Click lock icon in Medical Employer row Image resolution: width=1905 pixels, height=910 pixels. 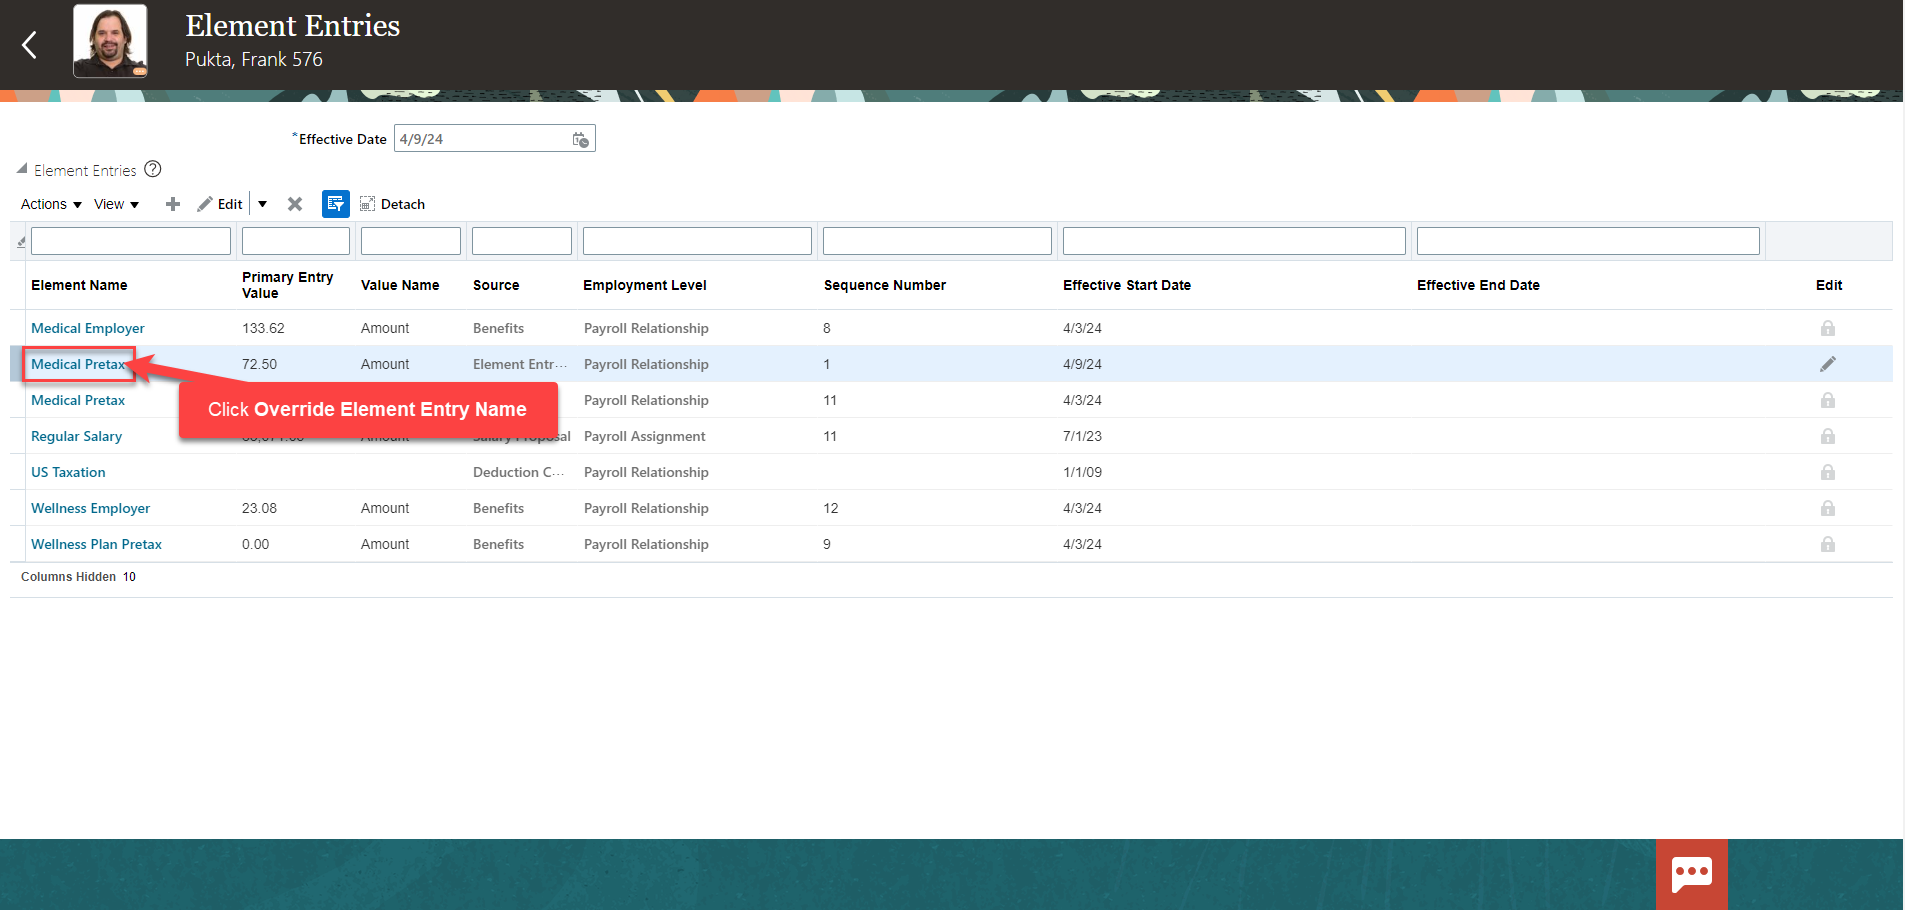1828,328
